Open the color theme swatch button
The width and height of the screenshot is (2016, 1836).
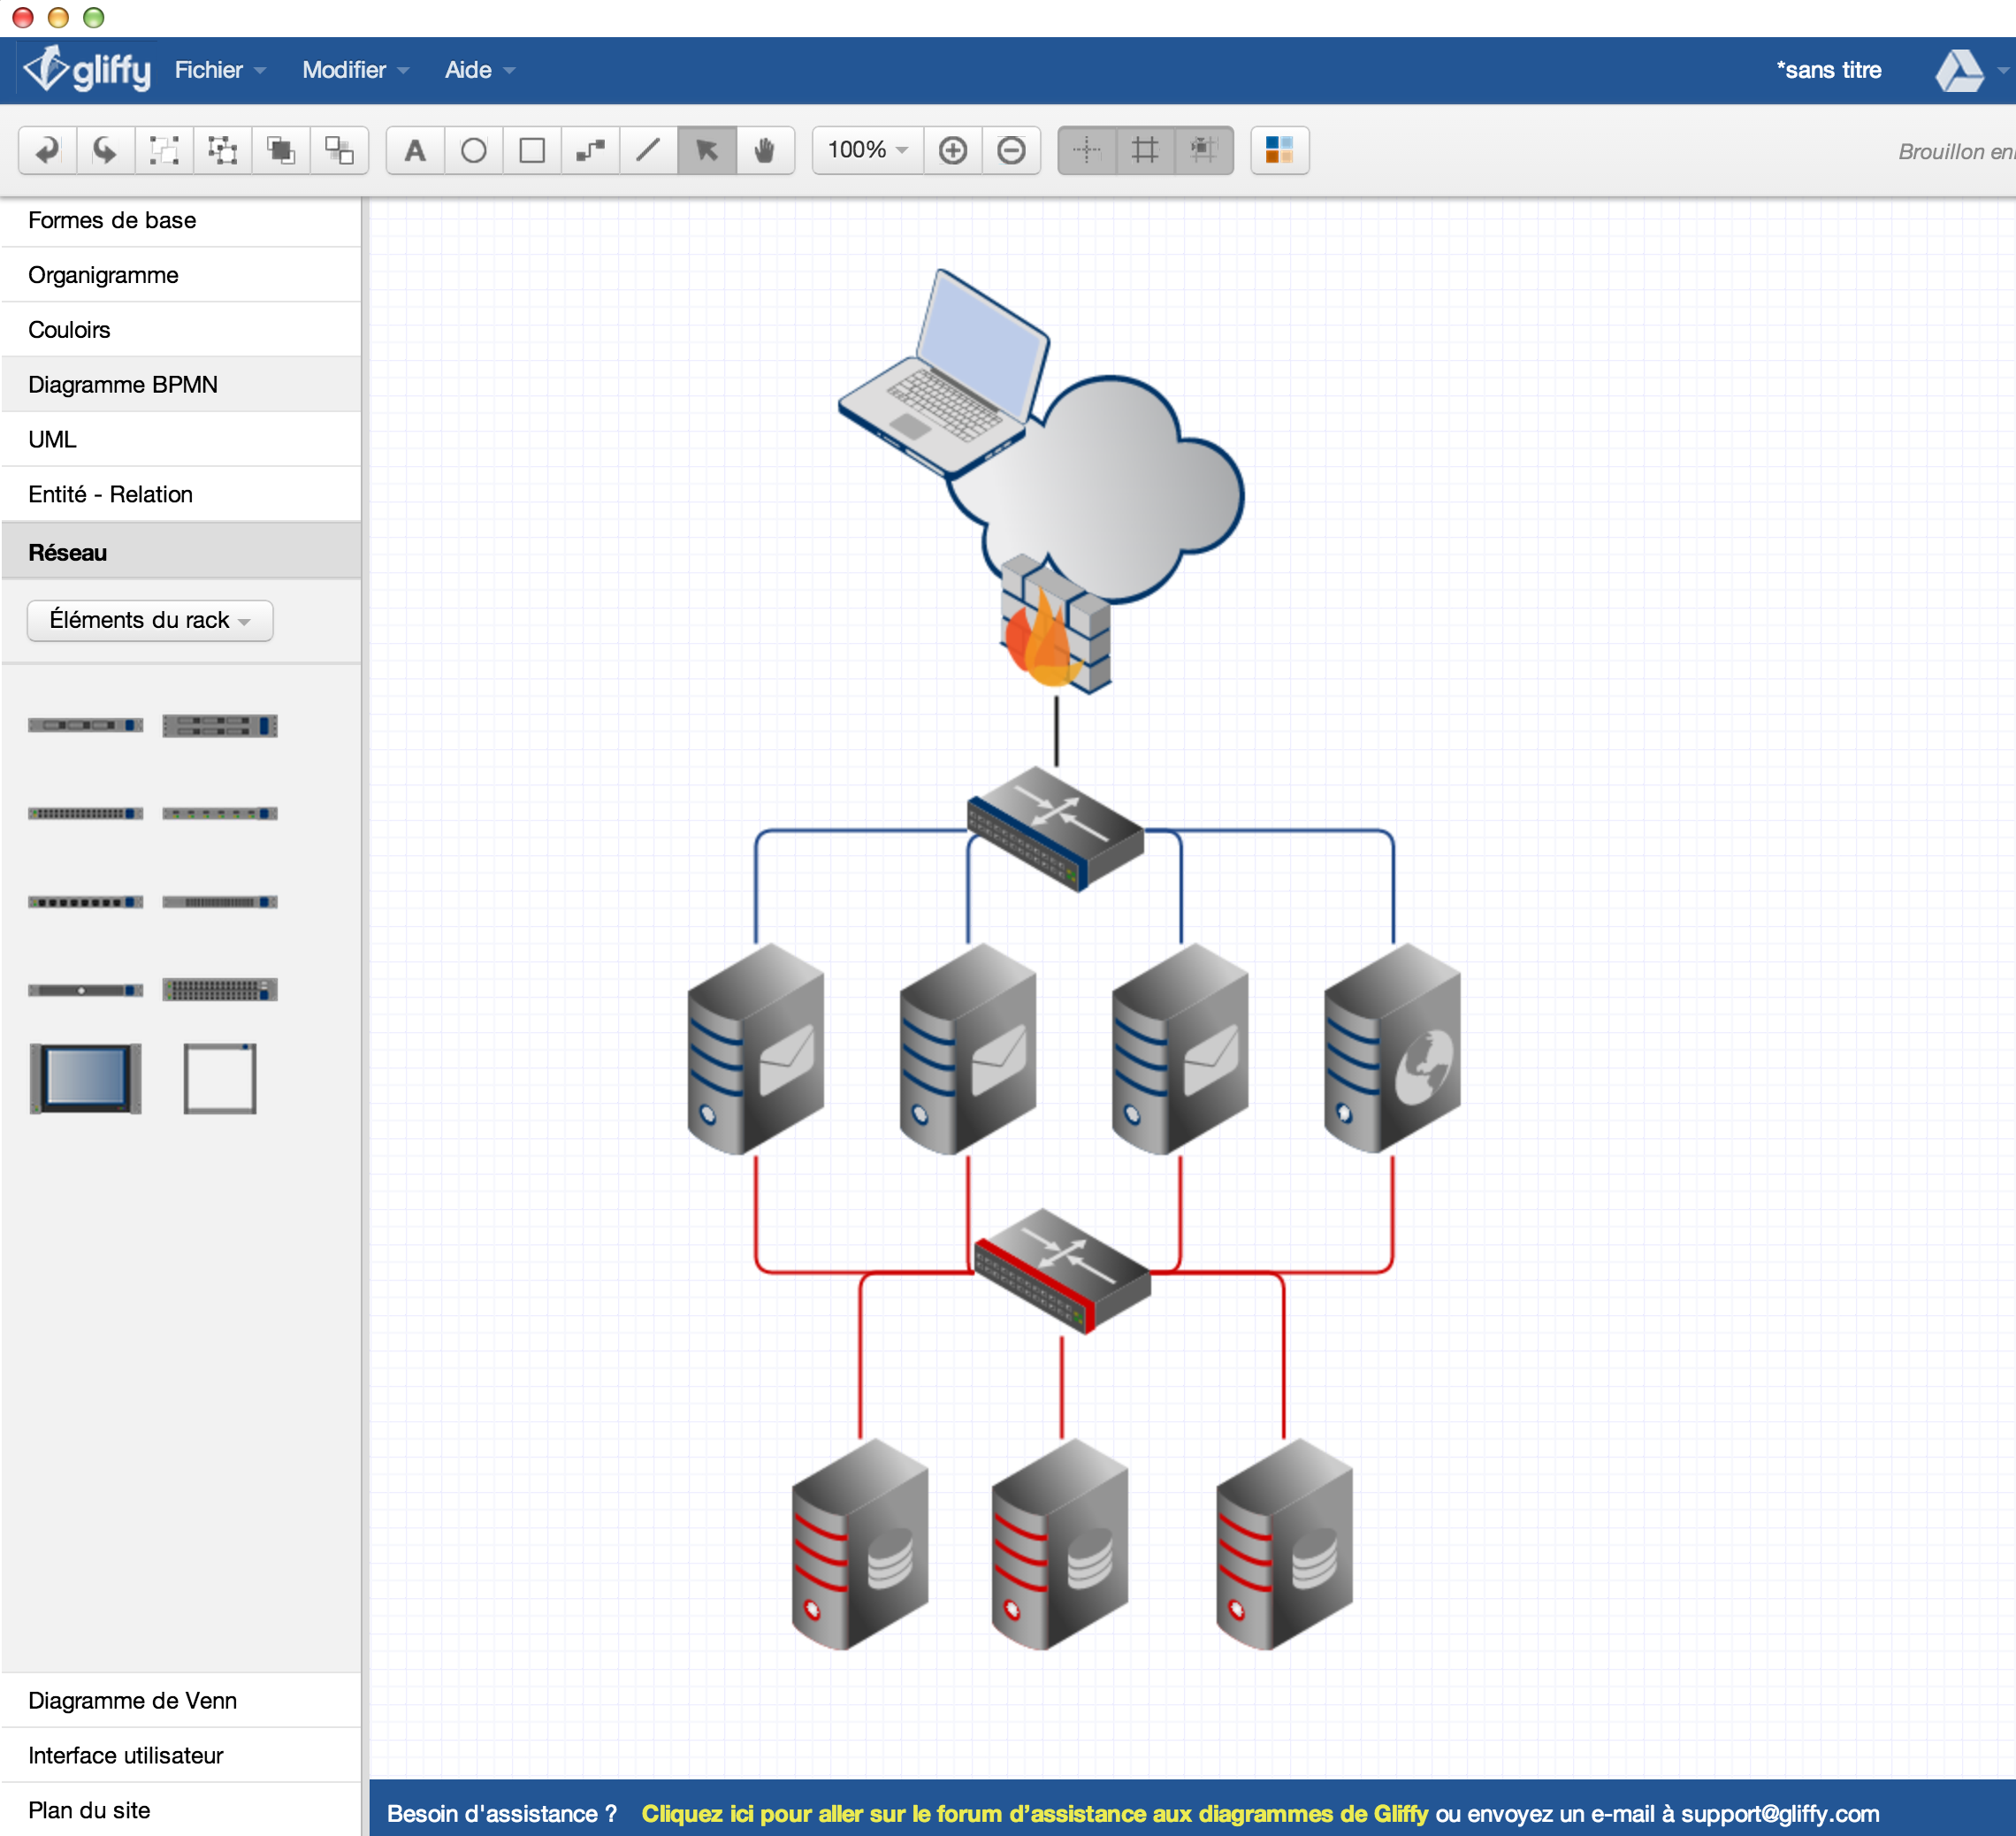click(x=1279, y=151)
